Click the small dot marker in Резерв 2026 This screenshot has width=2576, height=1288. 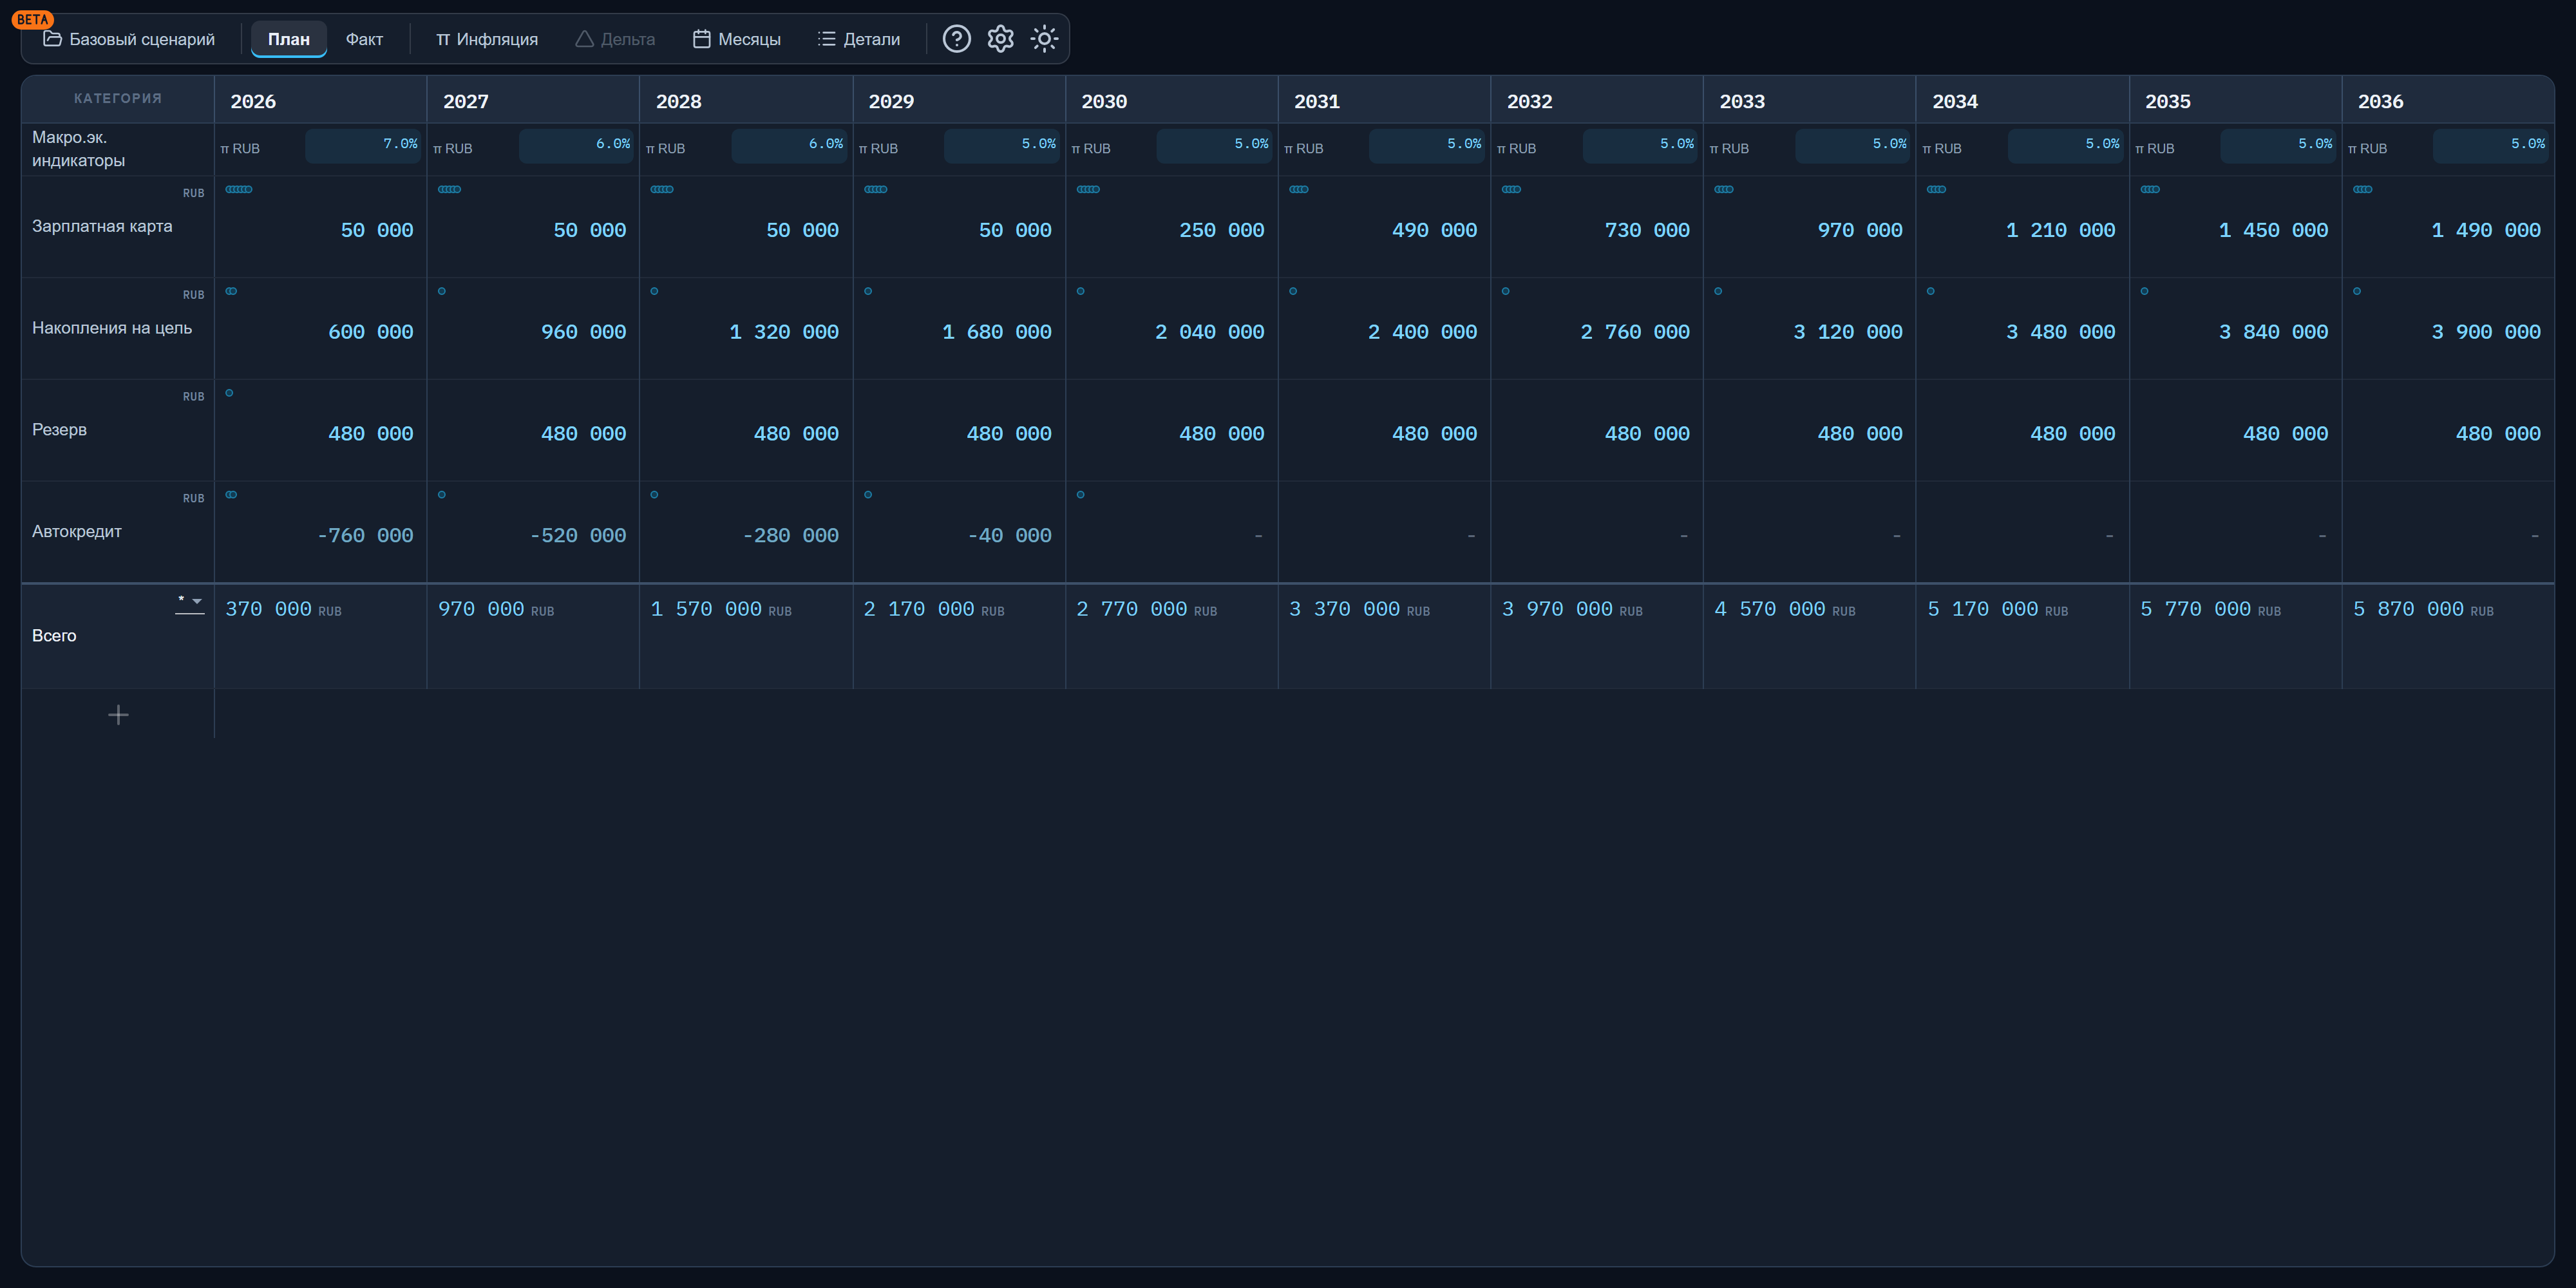tap(229, 393)
